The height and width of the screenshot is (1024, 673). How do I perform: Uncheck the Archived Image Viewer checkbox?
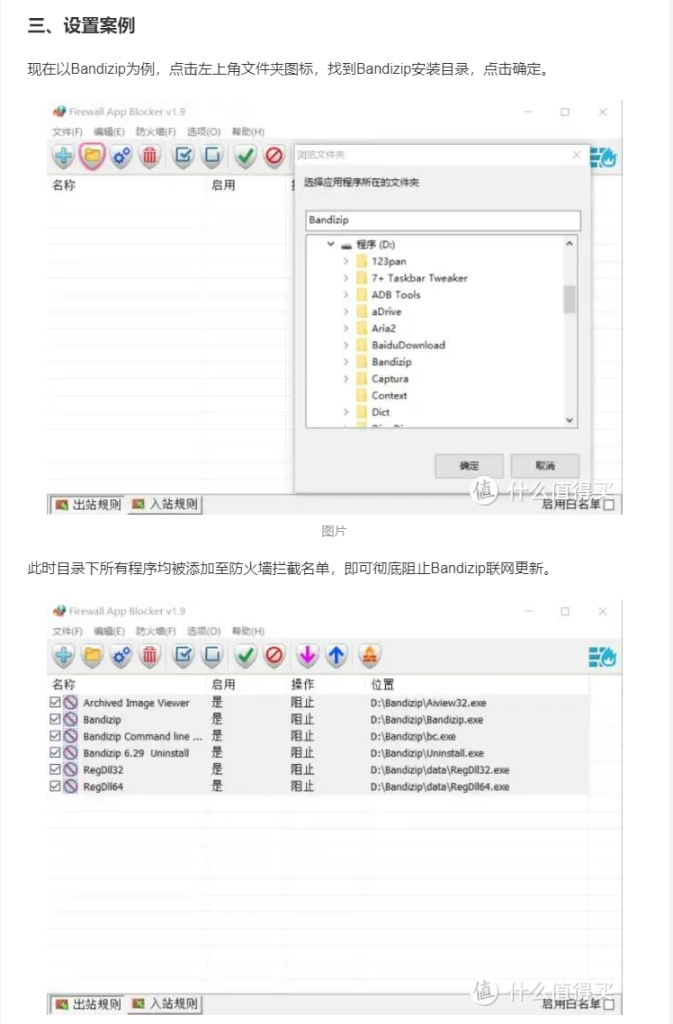[55, 703]
